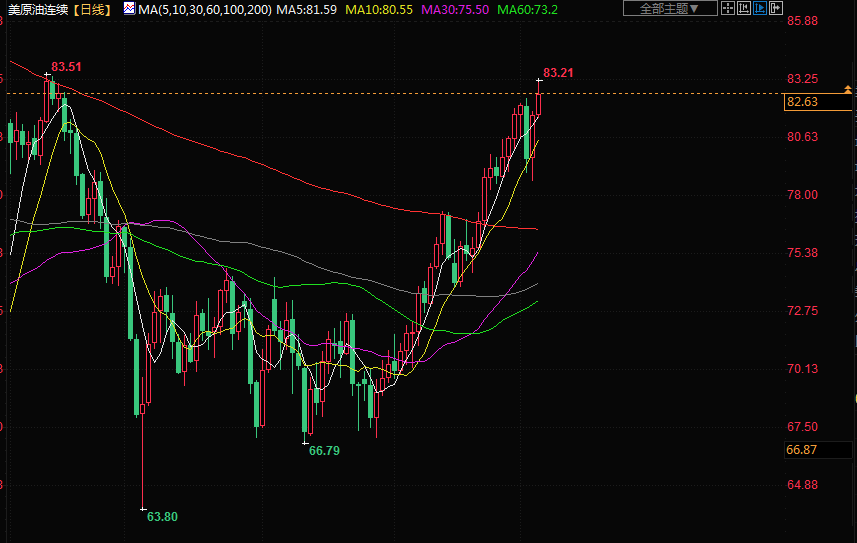
Task: Click the 66.79 low price label
Action: pos(324,451)
